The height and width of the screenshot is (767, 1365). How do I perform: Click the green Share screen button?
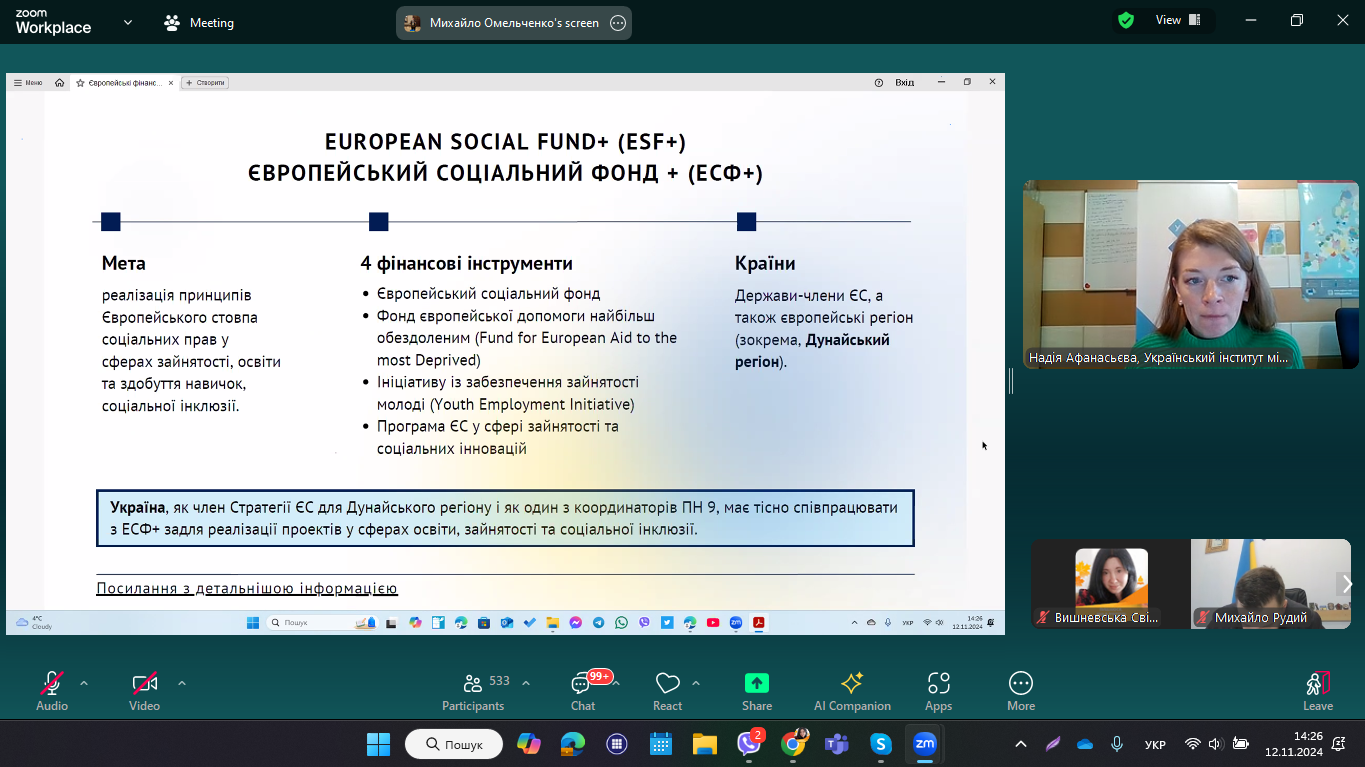tap(756, 690)
